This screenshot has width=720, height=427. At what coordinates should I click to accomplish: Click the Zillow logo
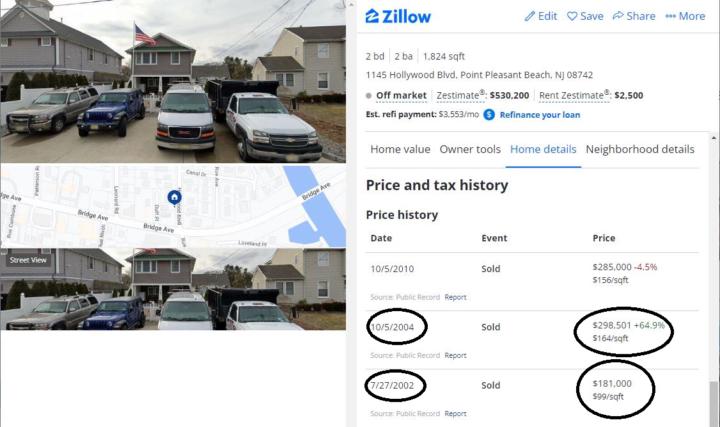397,16
